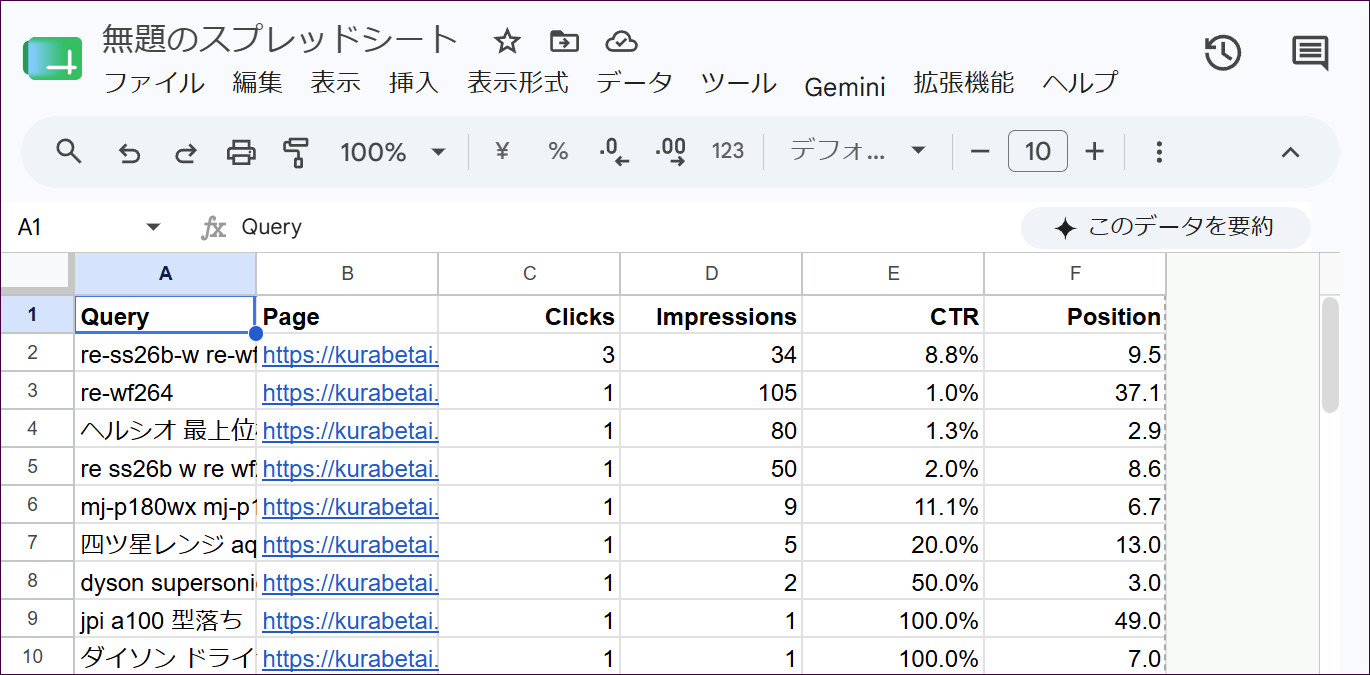Open the kurabetai link in row 3
Viewport: 1370px width, 675px height.
[x=350, y=392]
